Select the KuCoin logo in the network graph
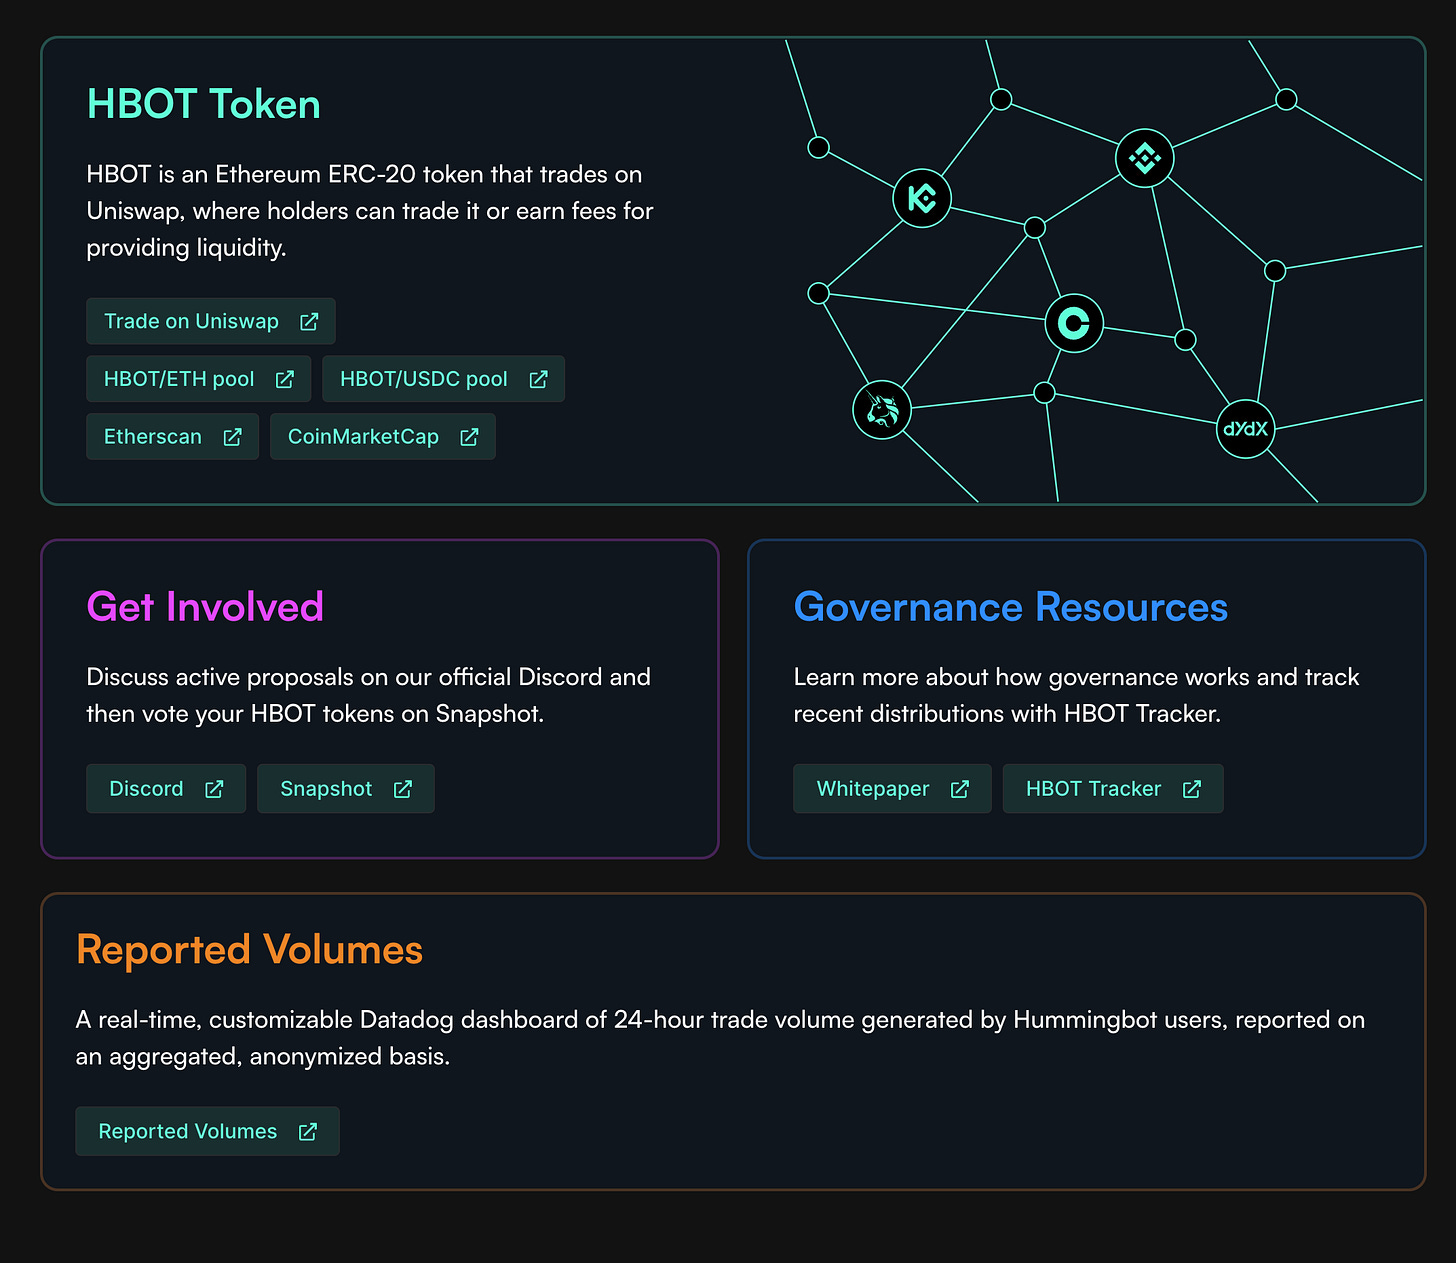Screen dimensions: 1456x1263 pos(921,198)
